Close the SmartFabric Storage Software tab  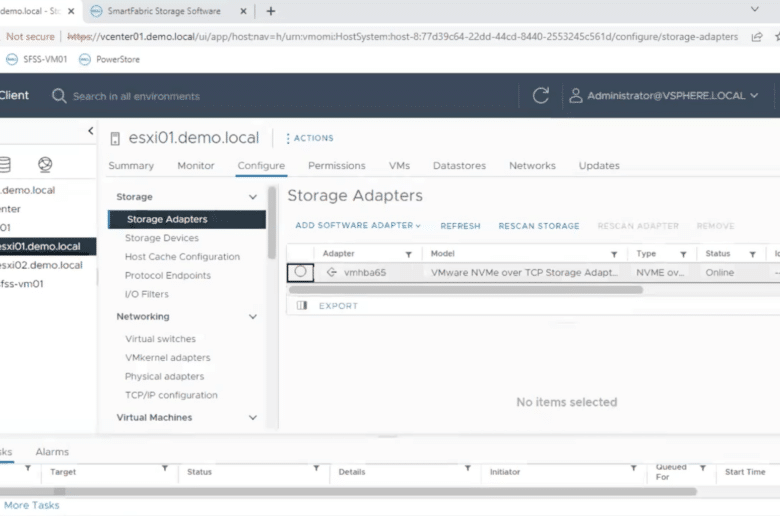(x=243, y=11)
